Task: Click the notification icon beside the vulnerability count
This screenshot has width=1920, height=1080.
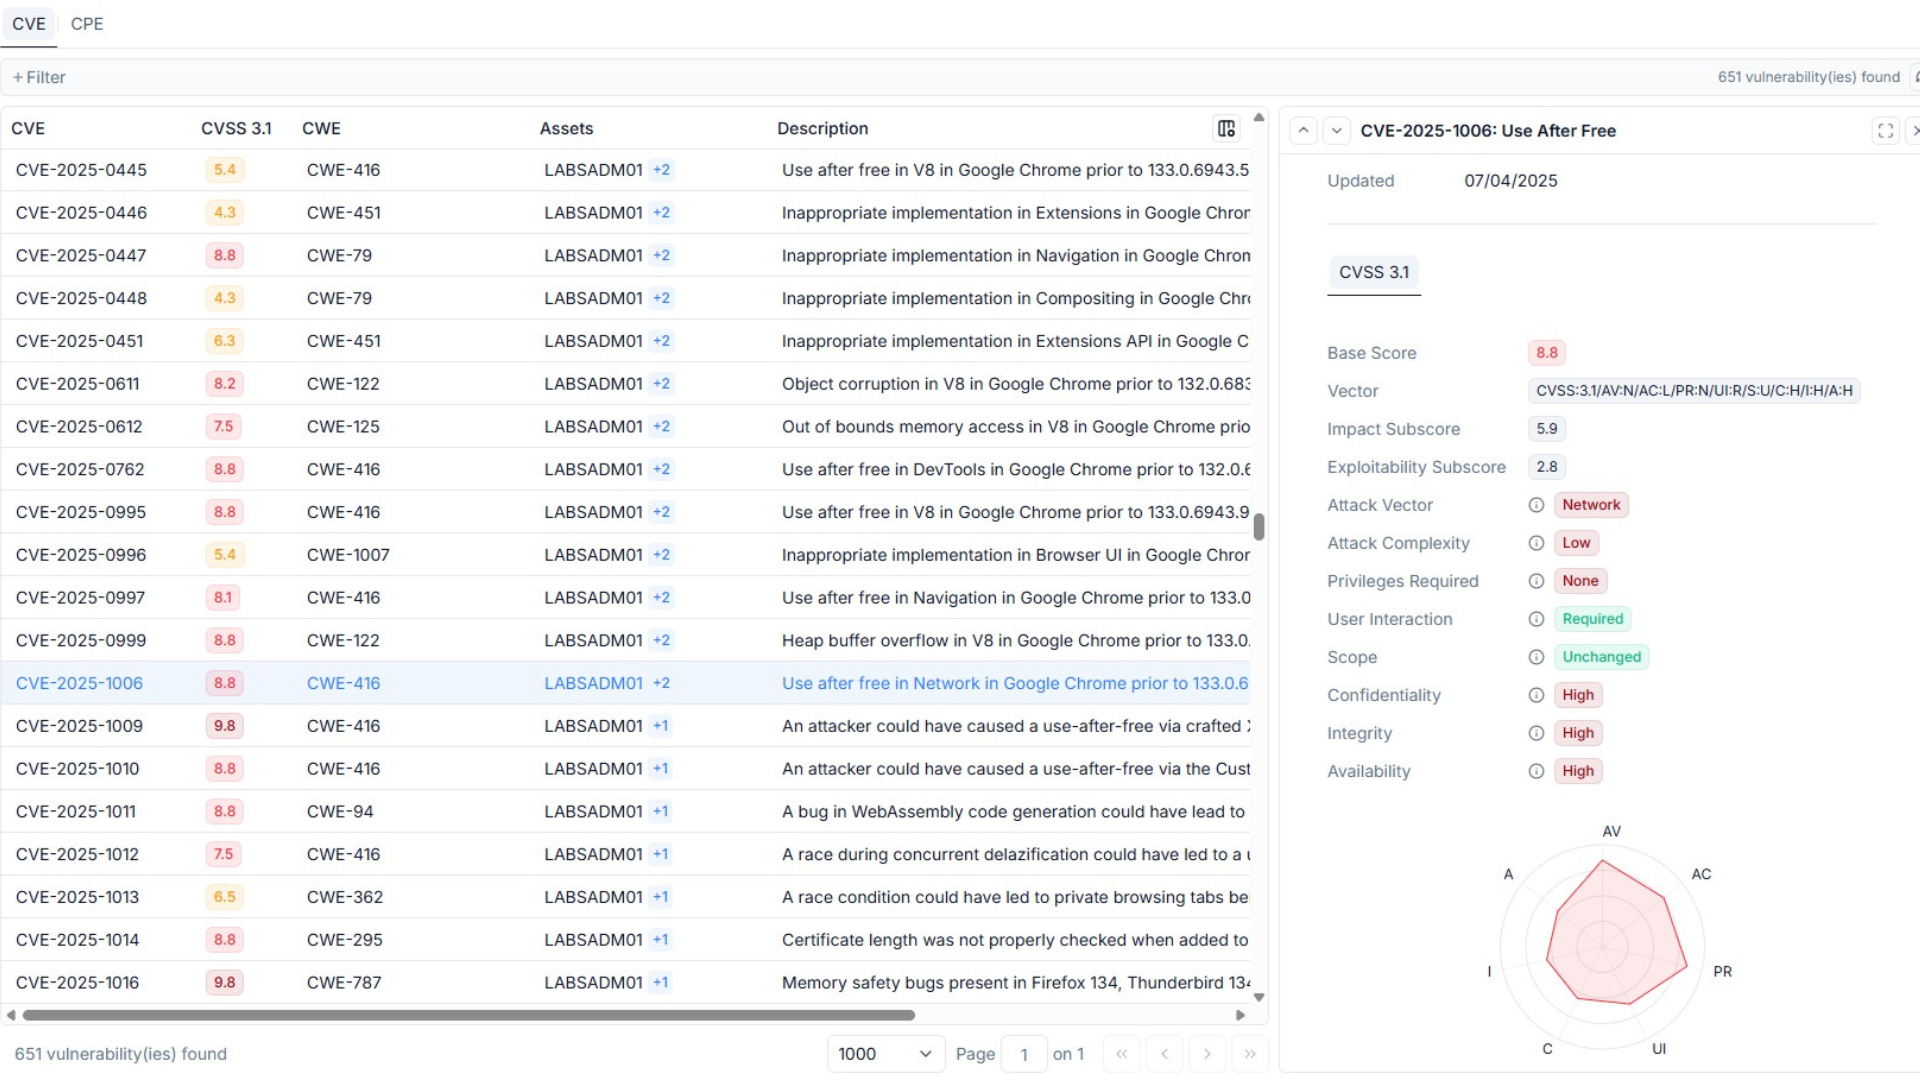Action: [x=1916, y=76]
